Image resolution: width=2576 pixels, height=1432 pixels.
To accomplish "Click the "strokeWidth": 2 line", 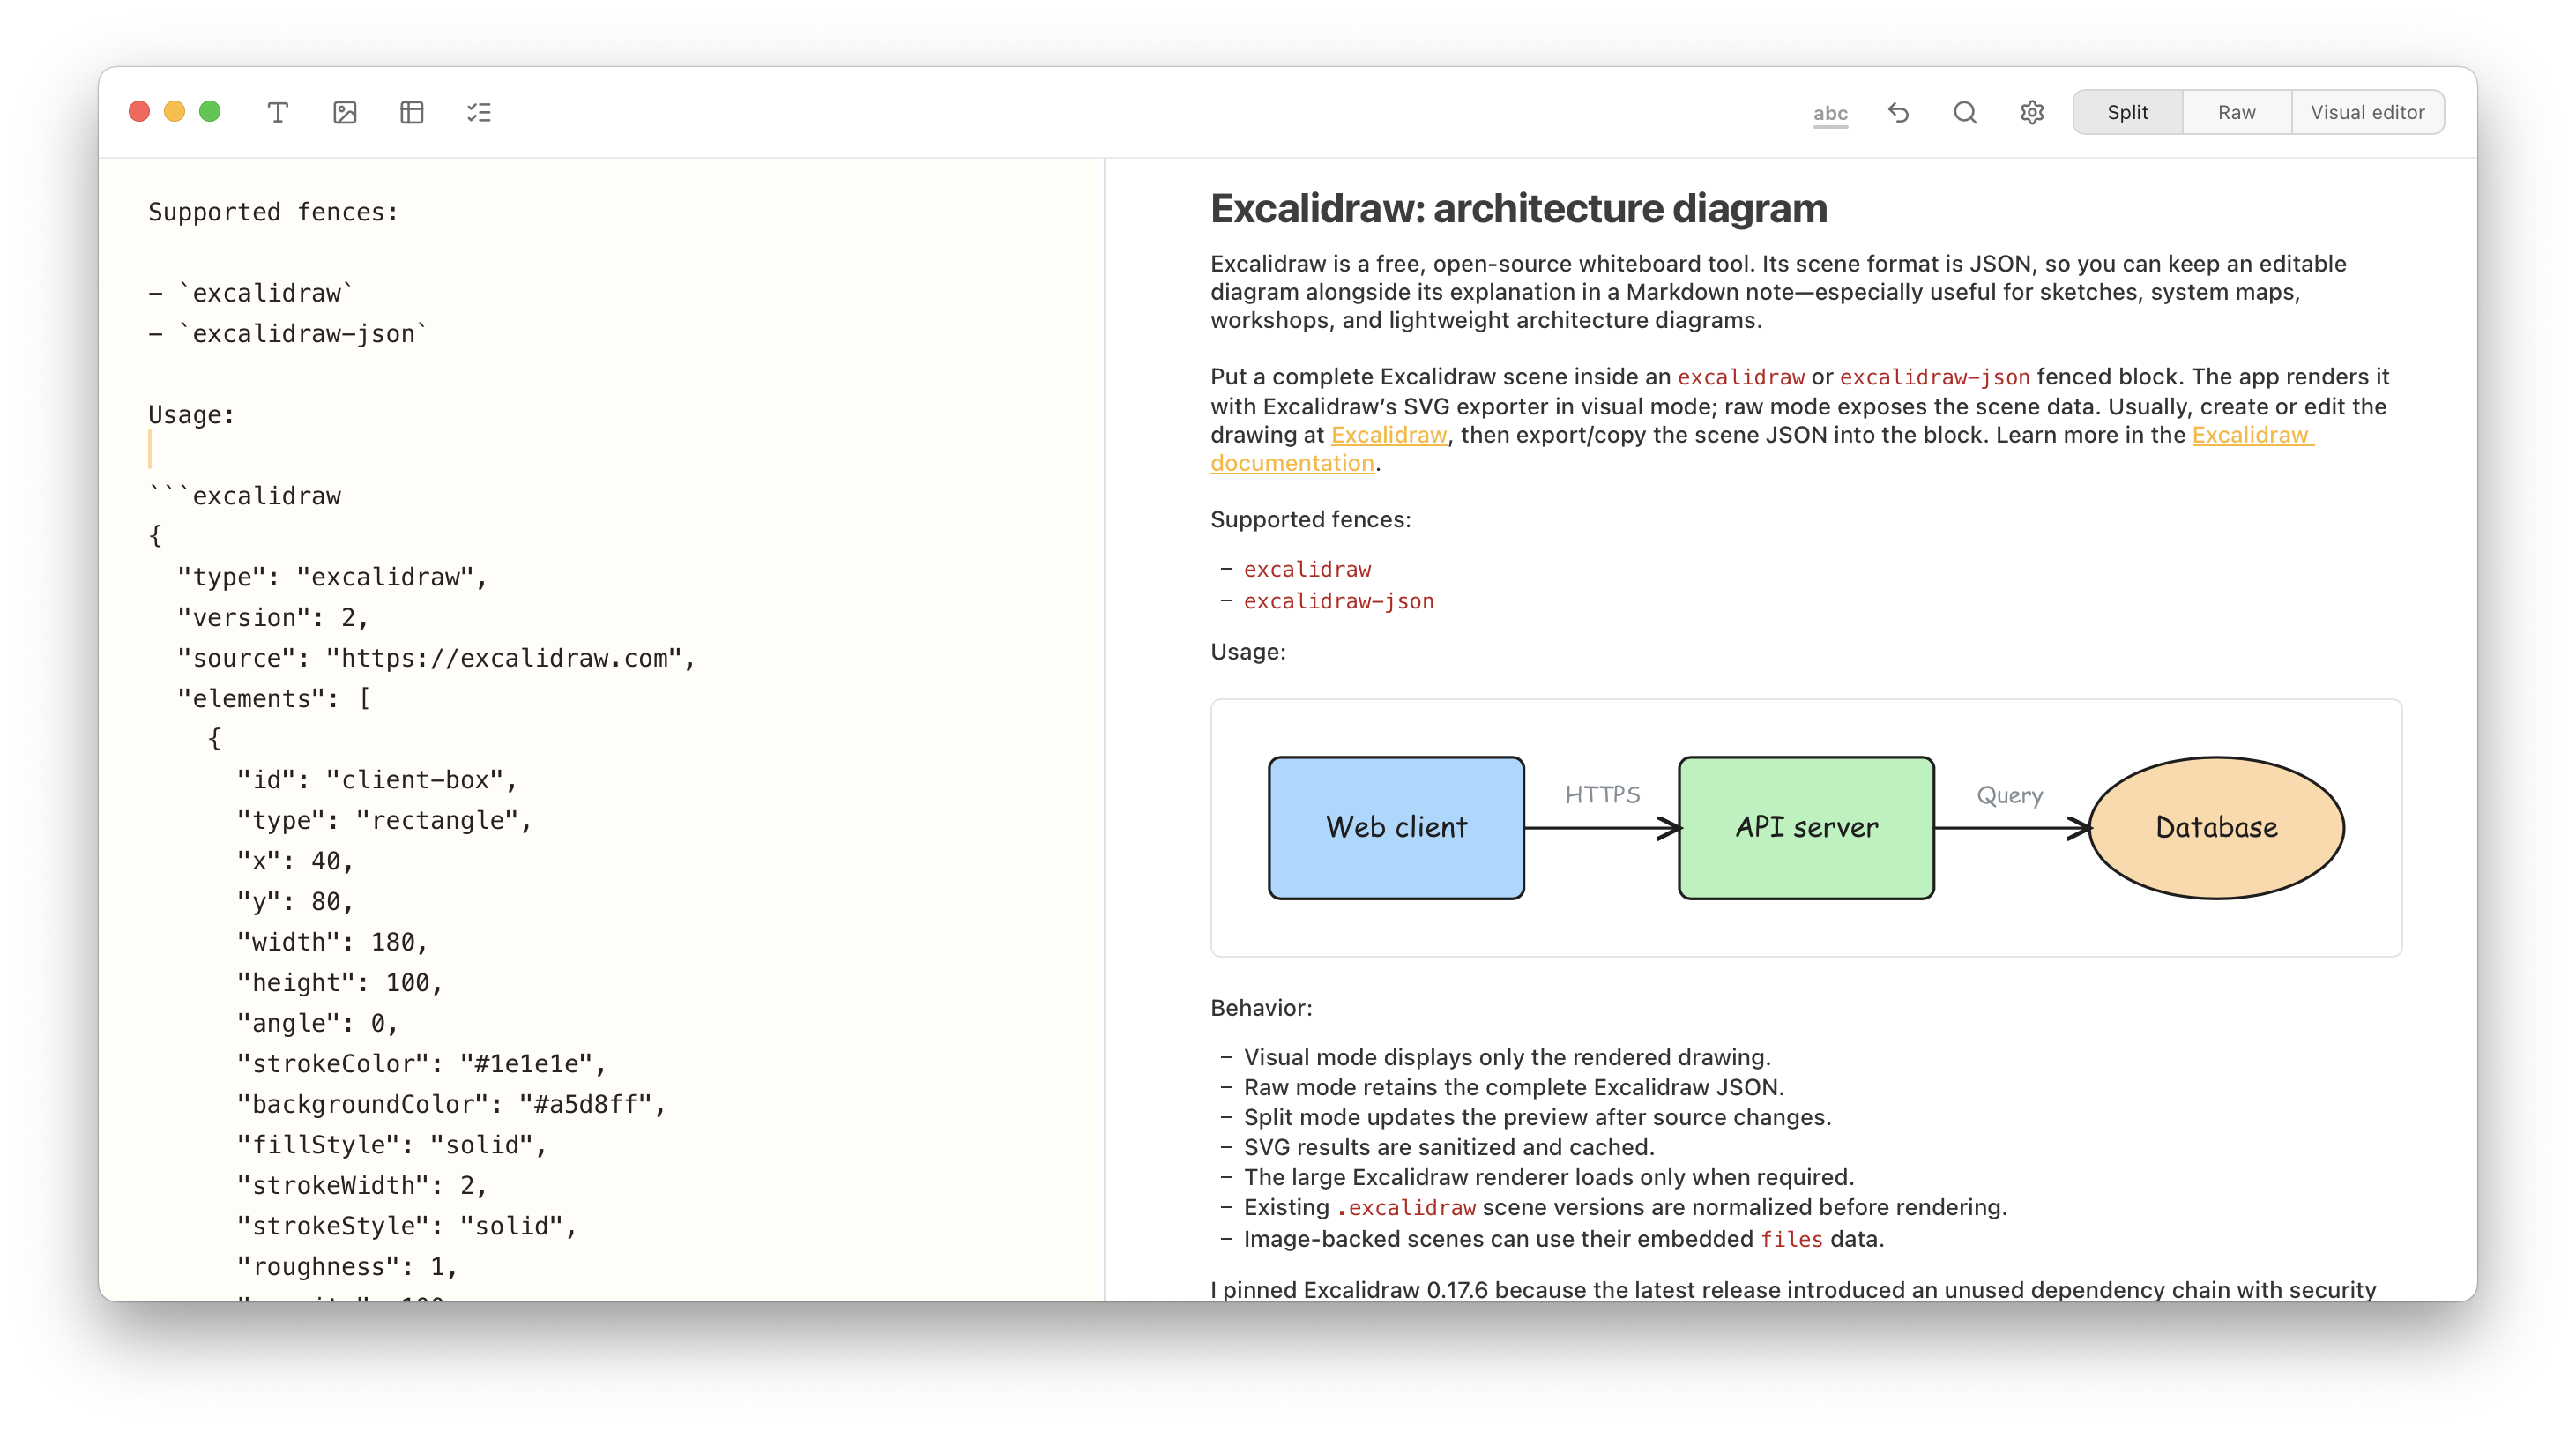I will point(362,1185).
